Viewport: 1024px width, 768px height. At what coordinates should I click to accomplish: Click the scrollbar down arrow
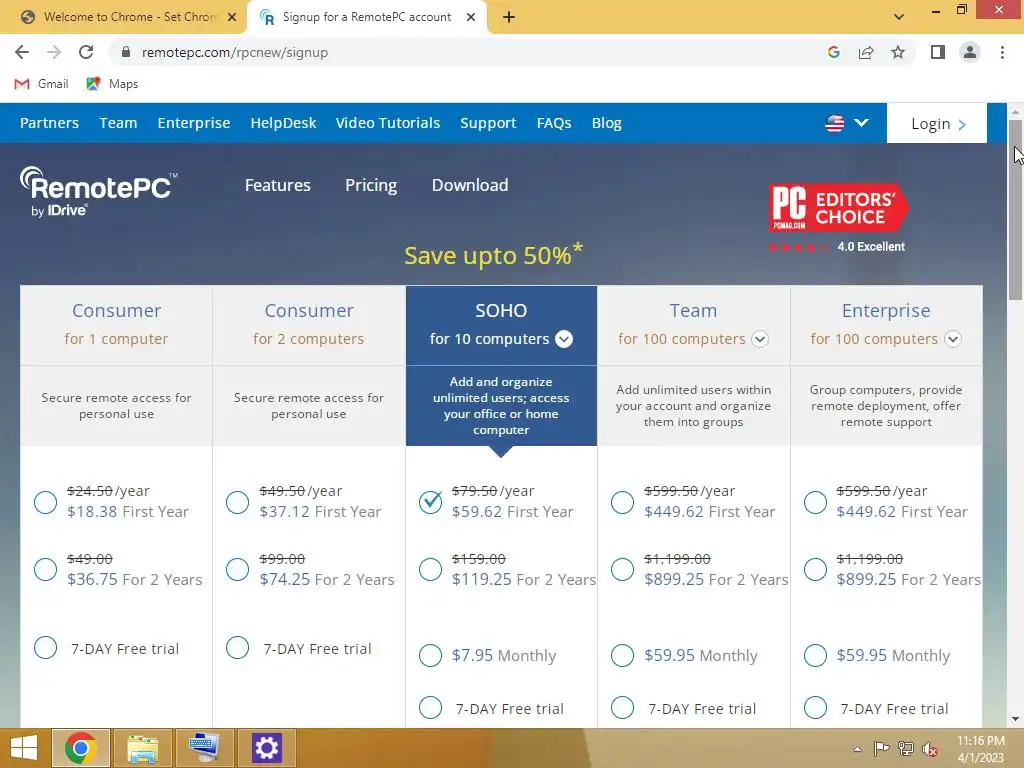pyautogui.click(x=1016, y=719)
